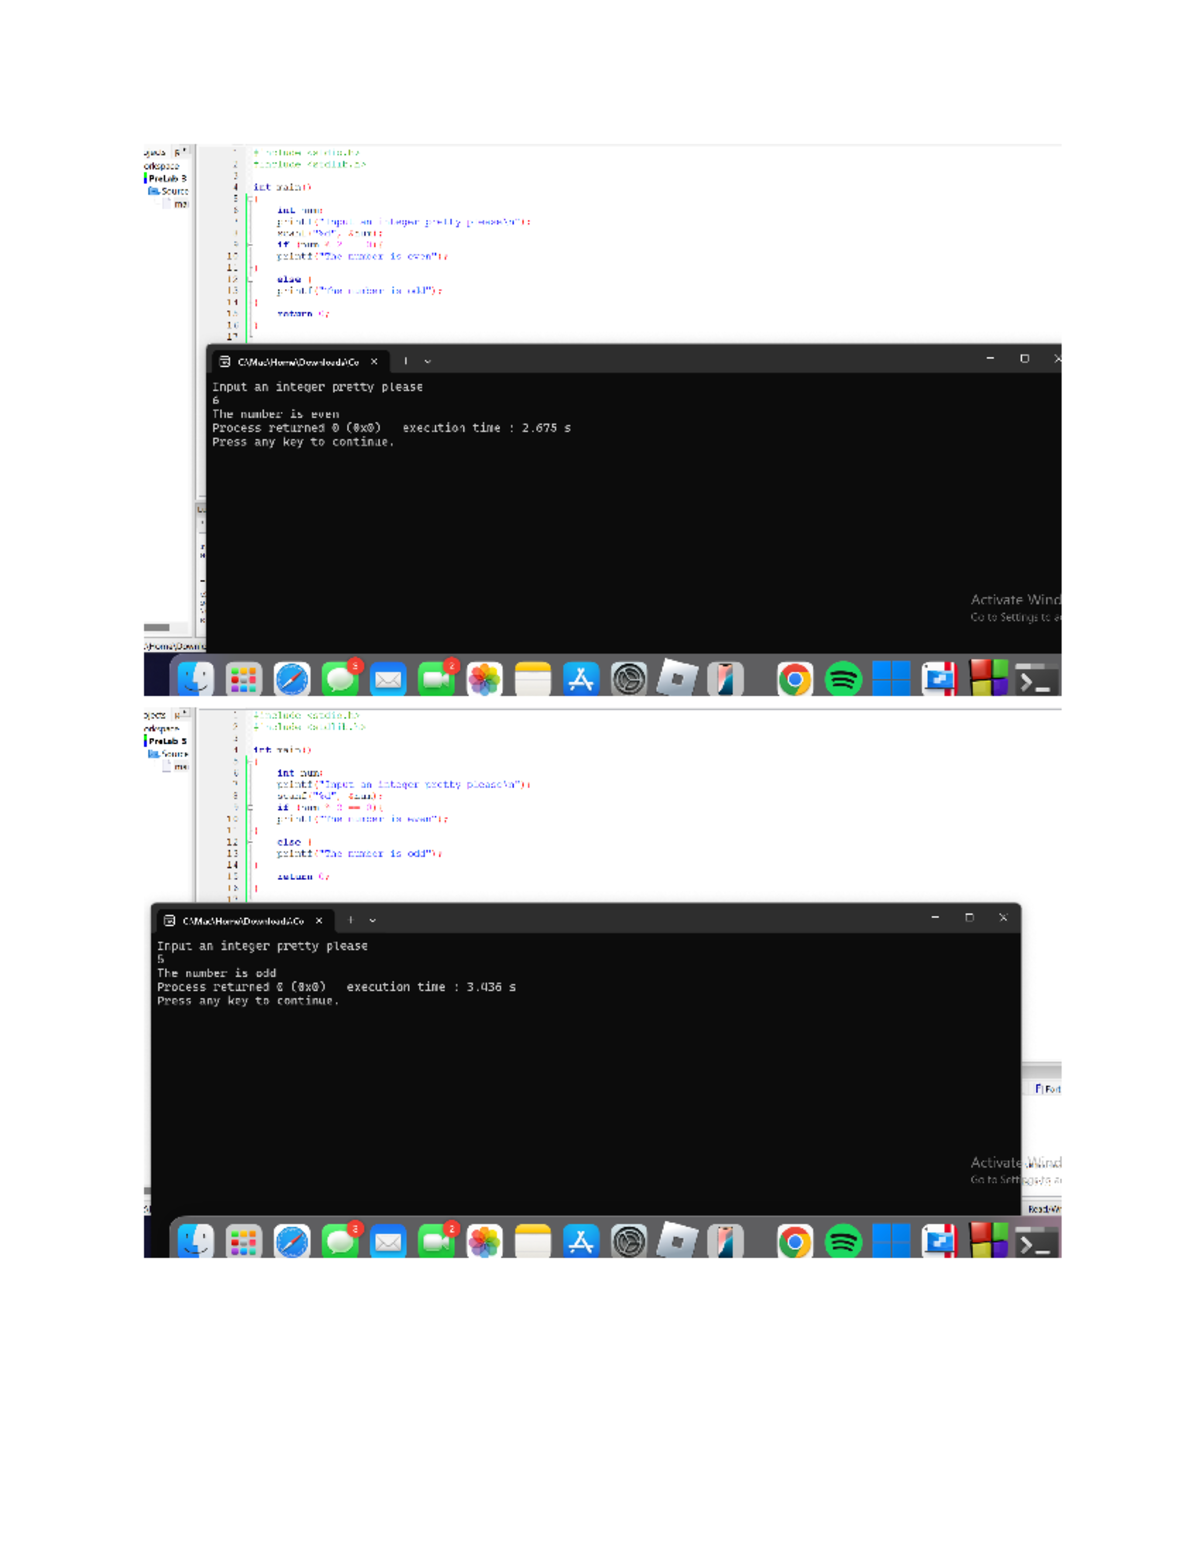Expand Sources folder in lower project tree
Viewport: 1200px width, 1553px height.
[168, 754]
